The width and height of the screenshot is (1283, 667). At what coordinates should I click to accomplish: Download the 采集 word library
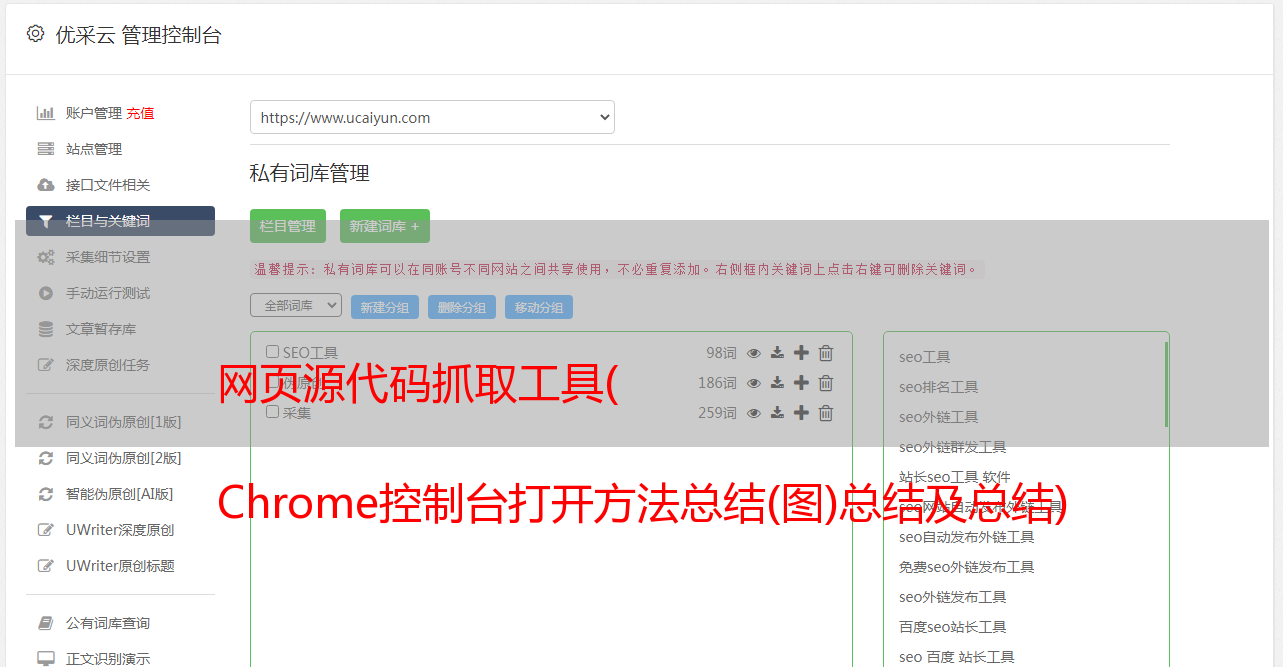[777, 413]
